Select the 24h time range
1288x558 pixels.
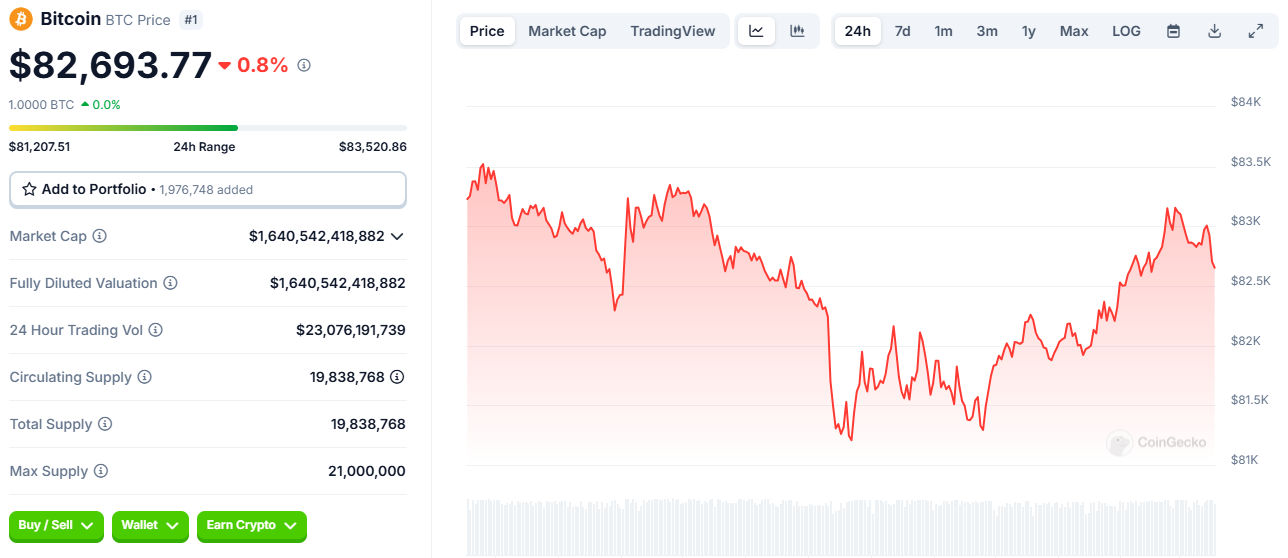tap(857, 31)
